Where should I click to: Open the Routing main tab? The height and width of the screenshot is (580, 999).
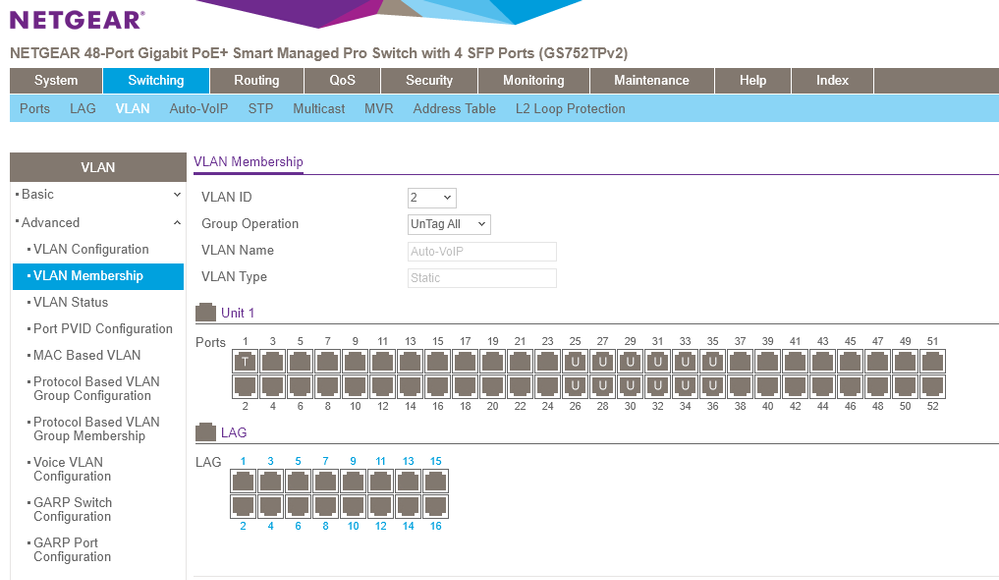(257, 80)
